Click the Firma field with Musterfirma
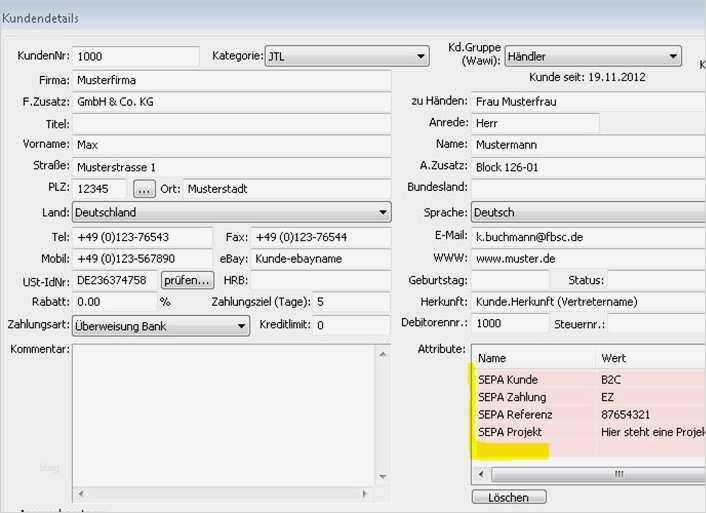The image size is (706, 513). tap(231, 80)
